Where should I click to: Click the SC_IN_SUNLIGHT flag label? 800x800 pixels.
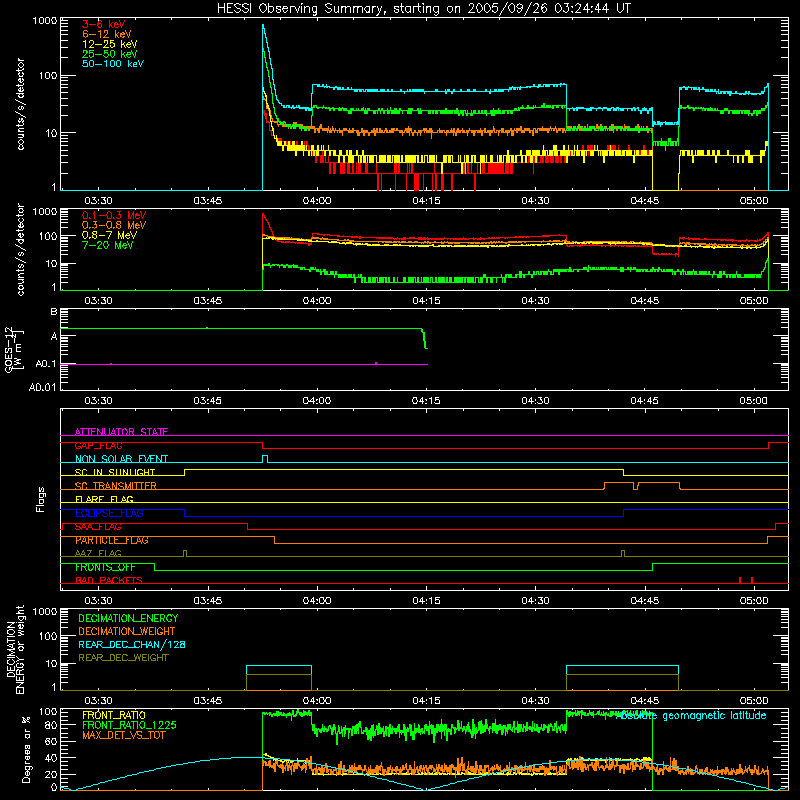tap(115, 472)
